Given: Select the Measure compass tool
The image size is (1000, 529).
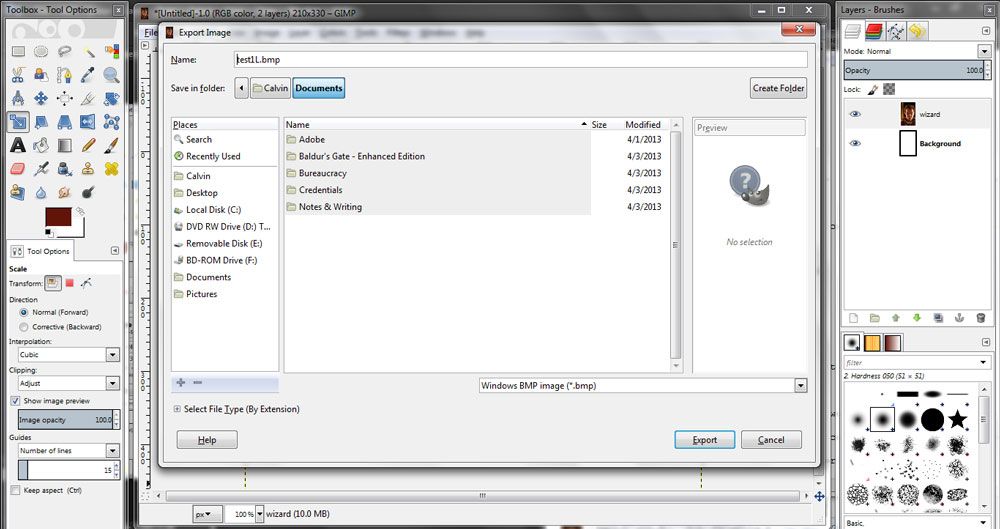Looking at the screenshot, I should (18, 98).
